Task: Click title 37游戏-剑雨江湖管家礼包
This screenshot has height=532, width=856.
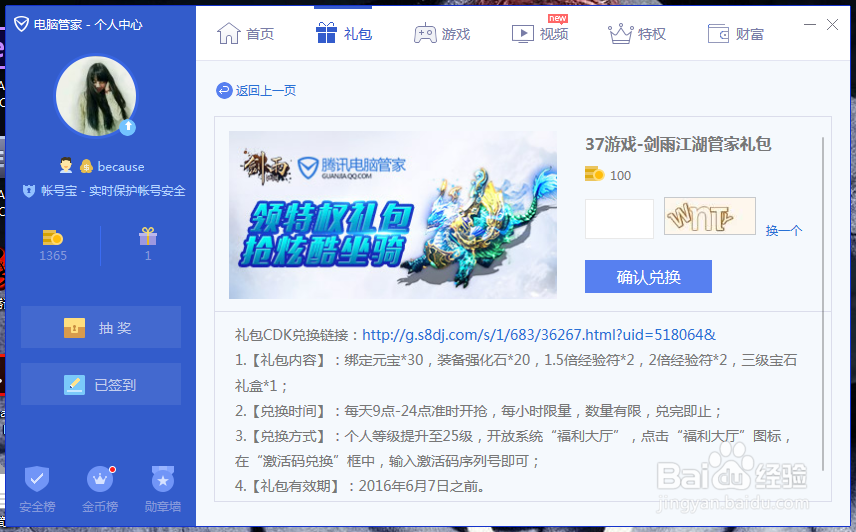Action: [678, 144]
